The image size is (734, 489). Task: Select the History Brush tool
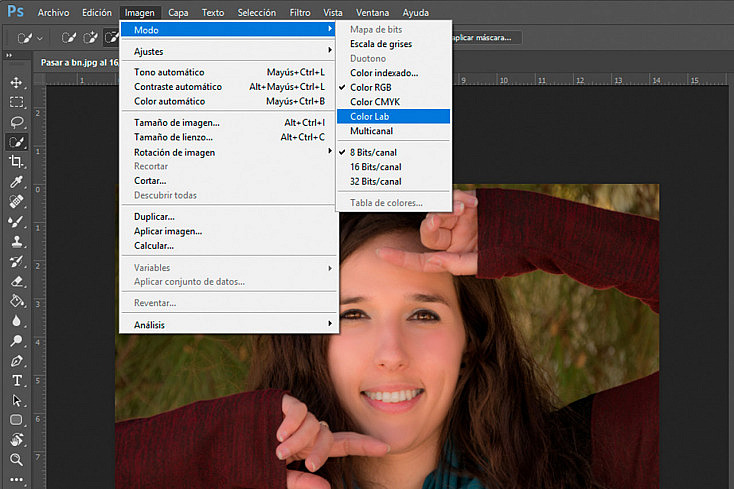point(16,261)
